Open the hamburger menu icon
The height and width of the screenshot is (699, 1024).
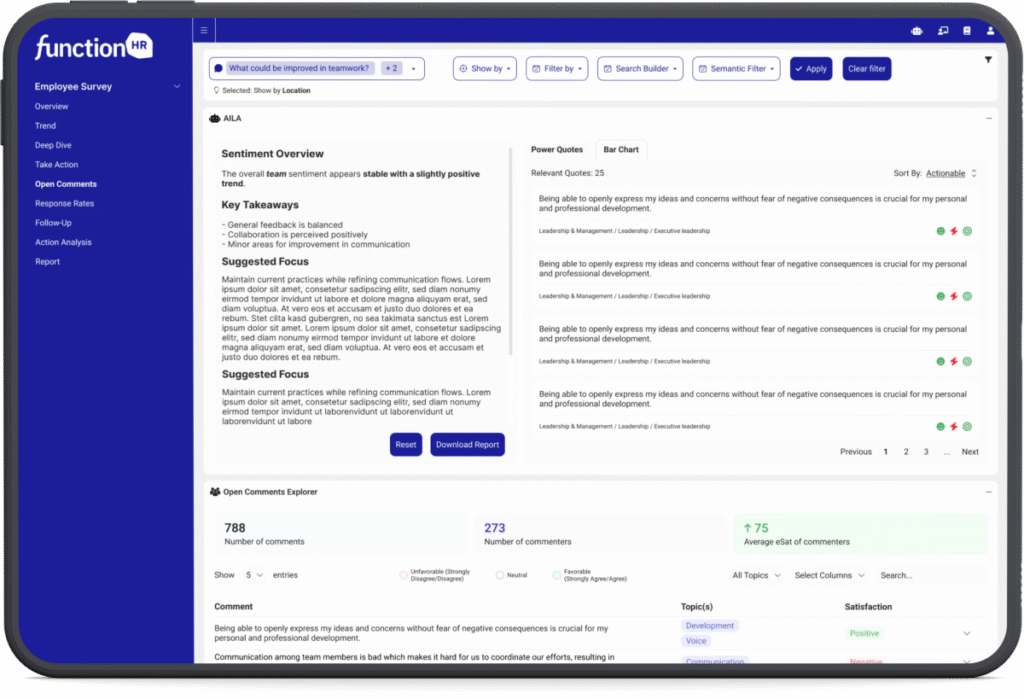click(204, 30)
